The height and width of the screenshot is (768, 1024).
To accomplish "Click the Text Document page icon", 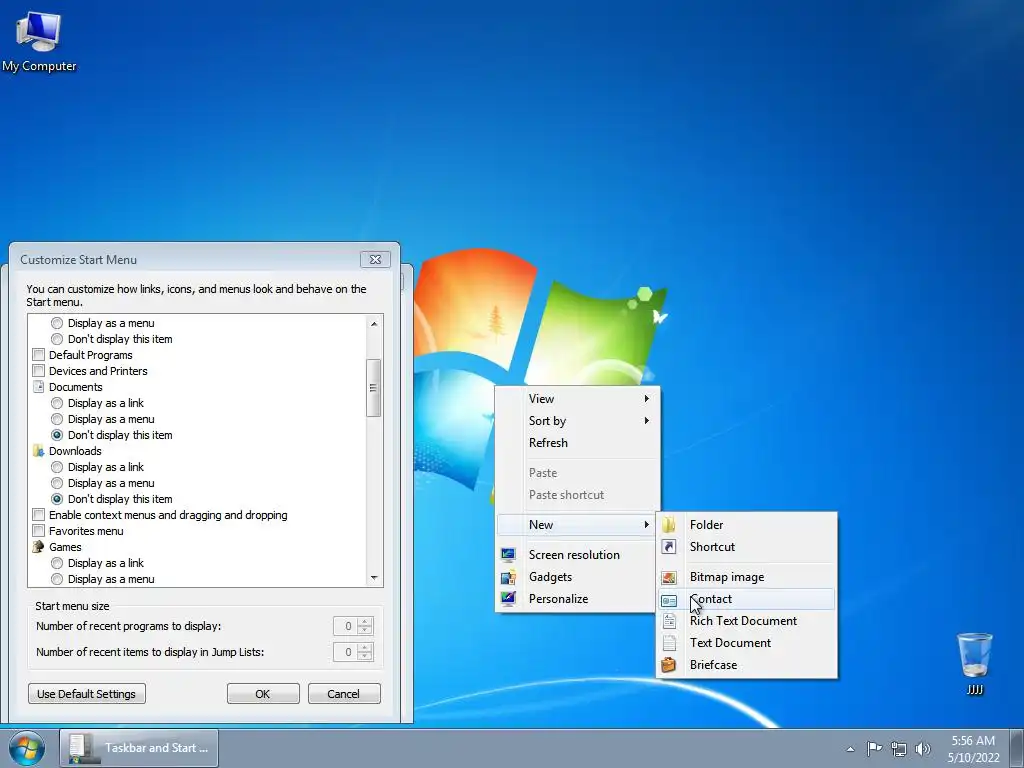I will click(x=669, y=643).
